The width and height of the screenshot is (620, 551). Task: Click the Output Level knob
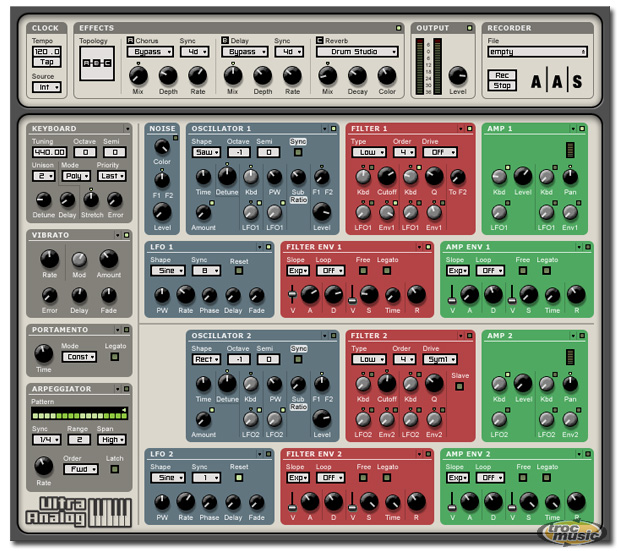457,76
